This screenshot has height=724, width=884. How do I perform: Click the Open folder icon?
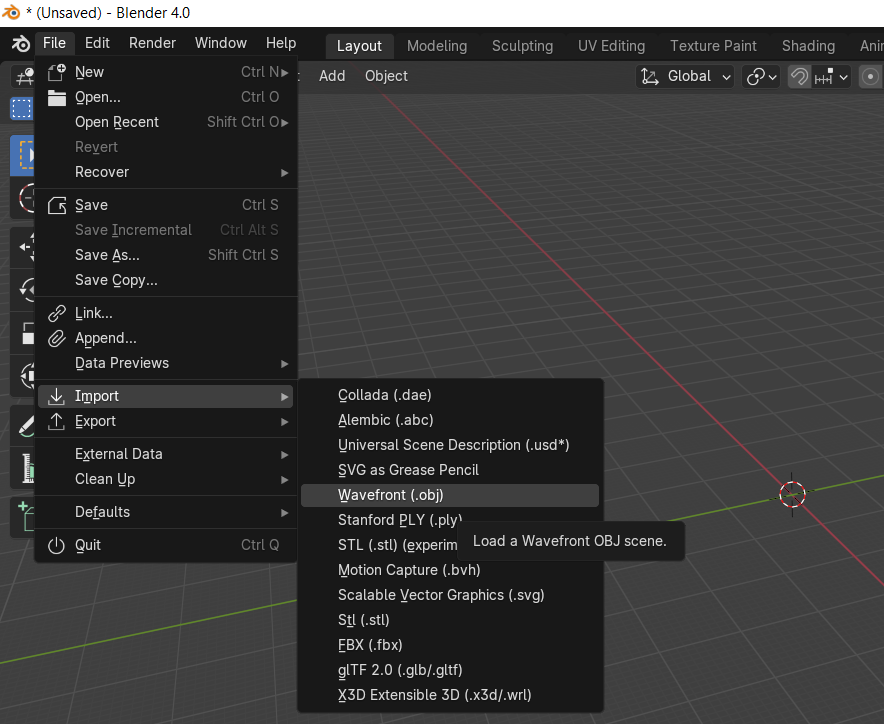tap(56, 97)
